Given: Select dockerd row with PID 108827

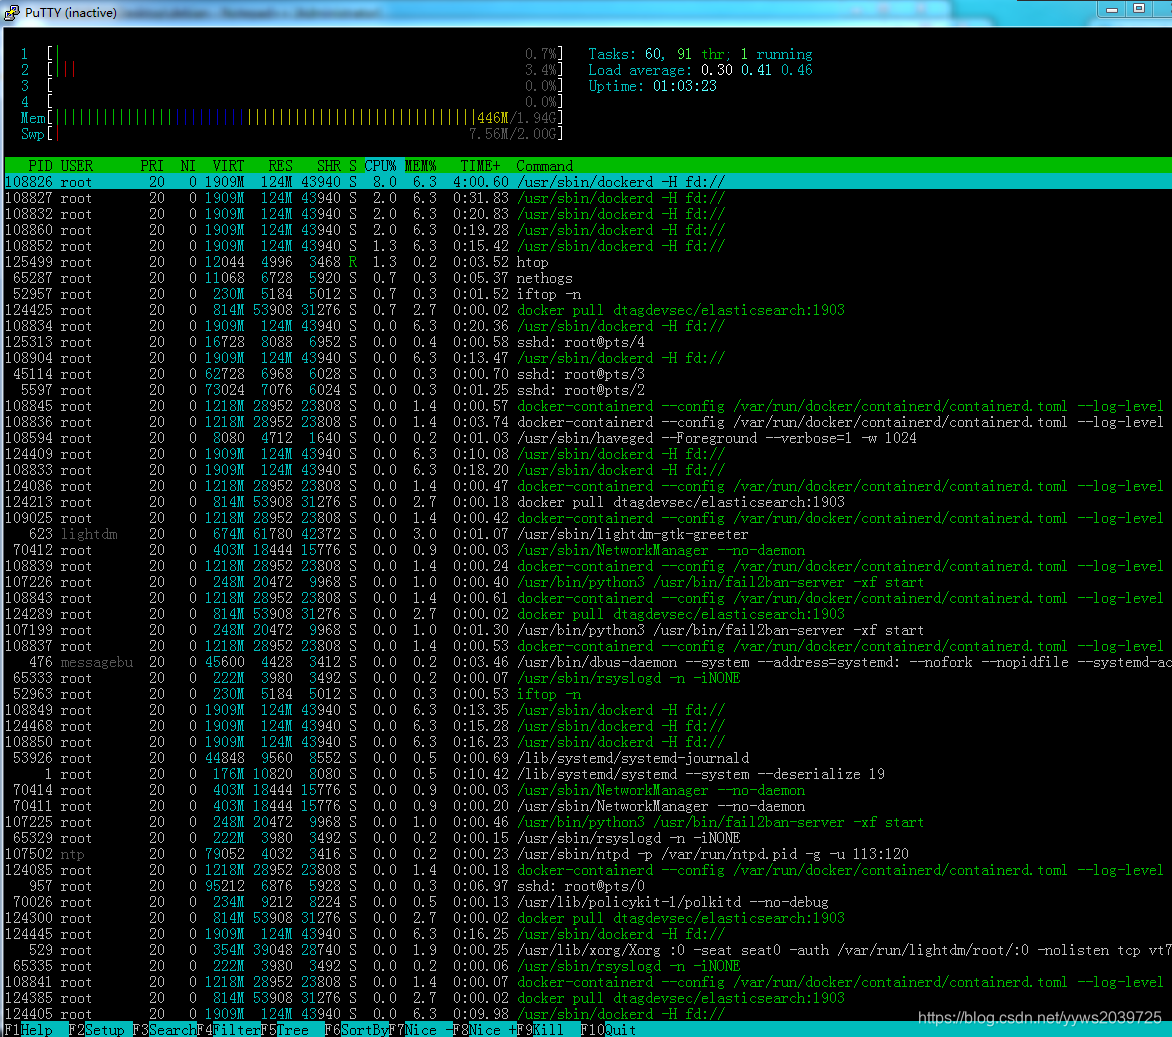Looking at the screenshot, I should tap(586, 198).
